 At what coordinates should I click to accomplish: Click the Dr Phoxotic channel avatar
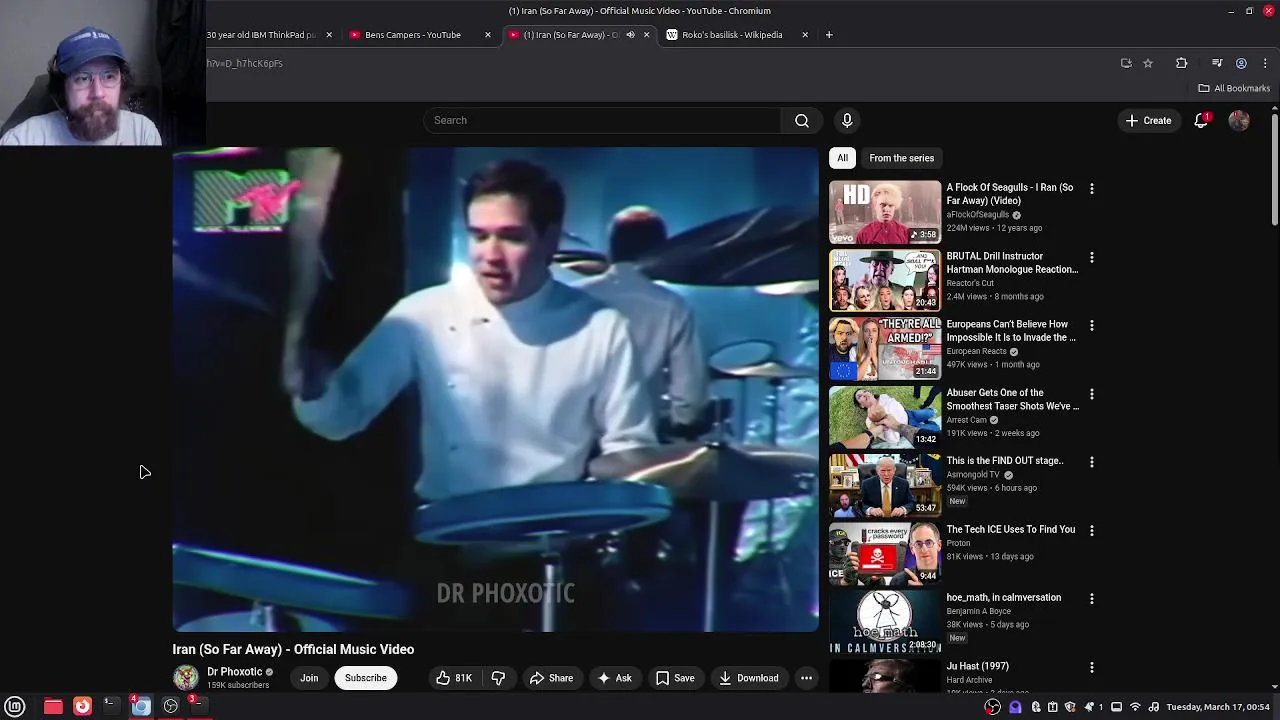coord(186,678)
